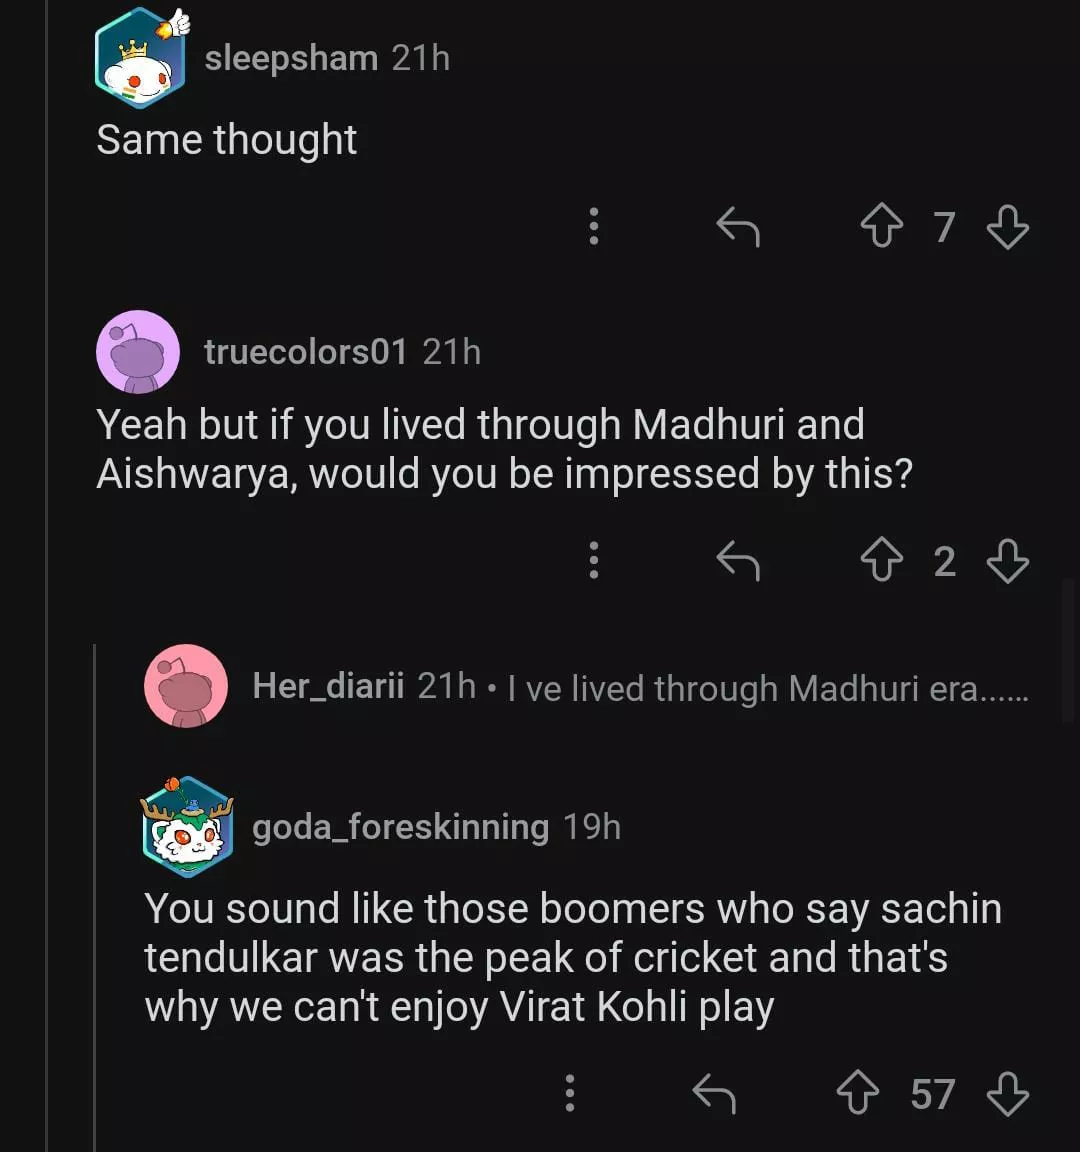The width and height of the screenshot is (1080, 1152).
Task: Reply to sleepsham's comment
Action: tap(738, 227)
